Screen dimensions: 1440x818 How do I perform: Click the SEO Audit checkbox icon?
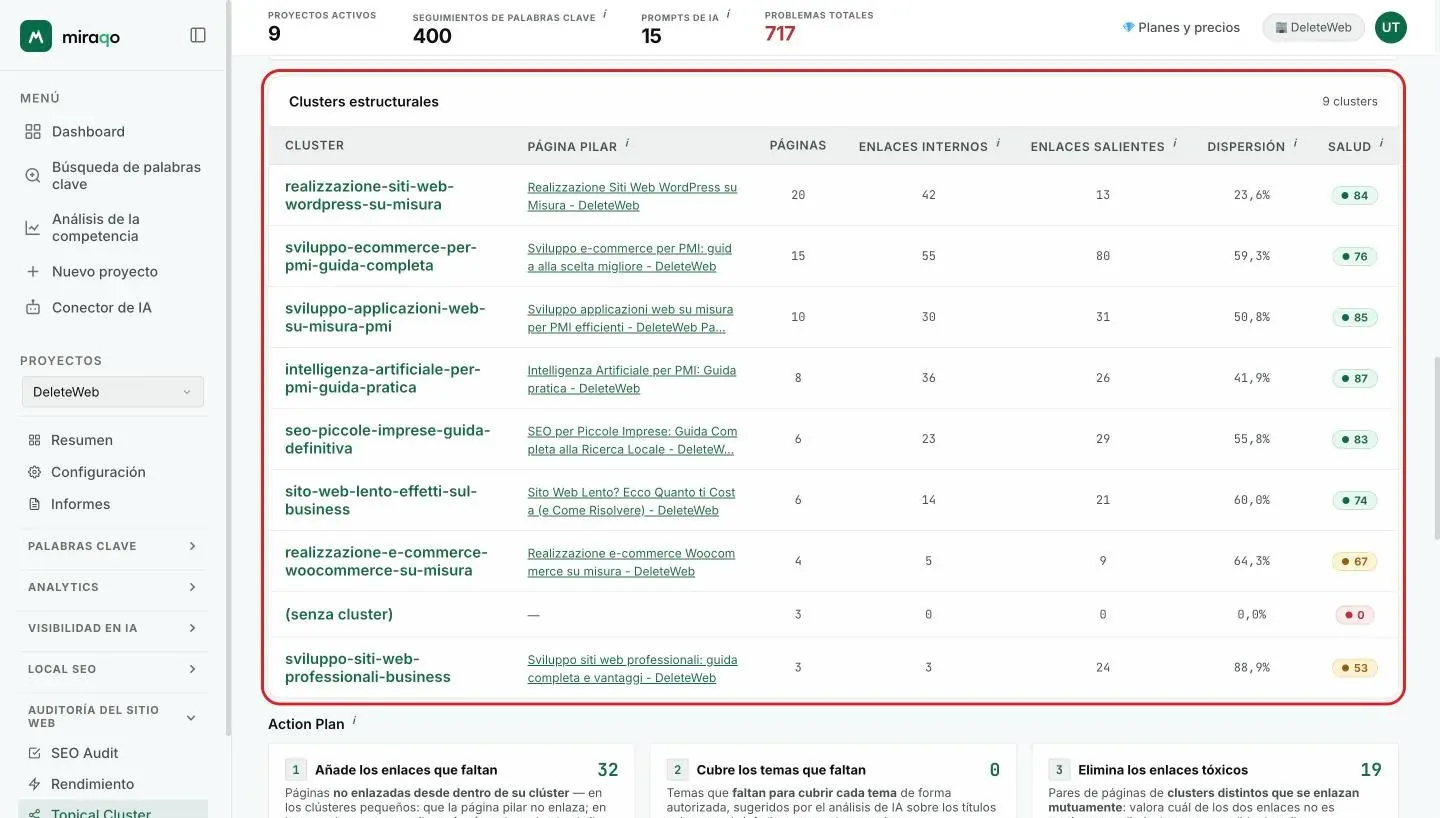[35, 753]
